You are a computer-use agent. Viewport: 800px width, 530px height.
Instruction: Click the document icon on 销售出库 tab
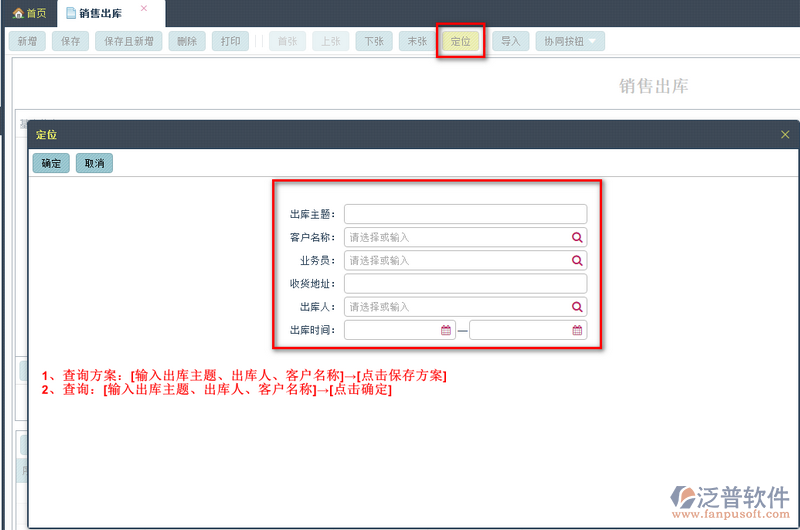tap(71, 13)
